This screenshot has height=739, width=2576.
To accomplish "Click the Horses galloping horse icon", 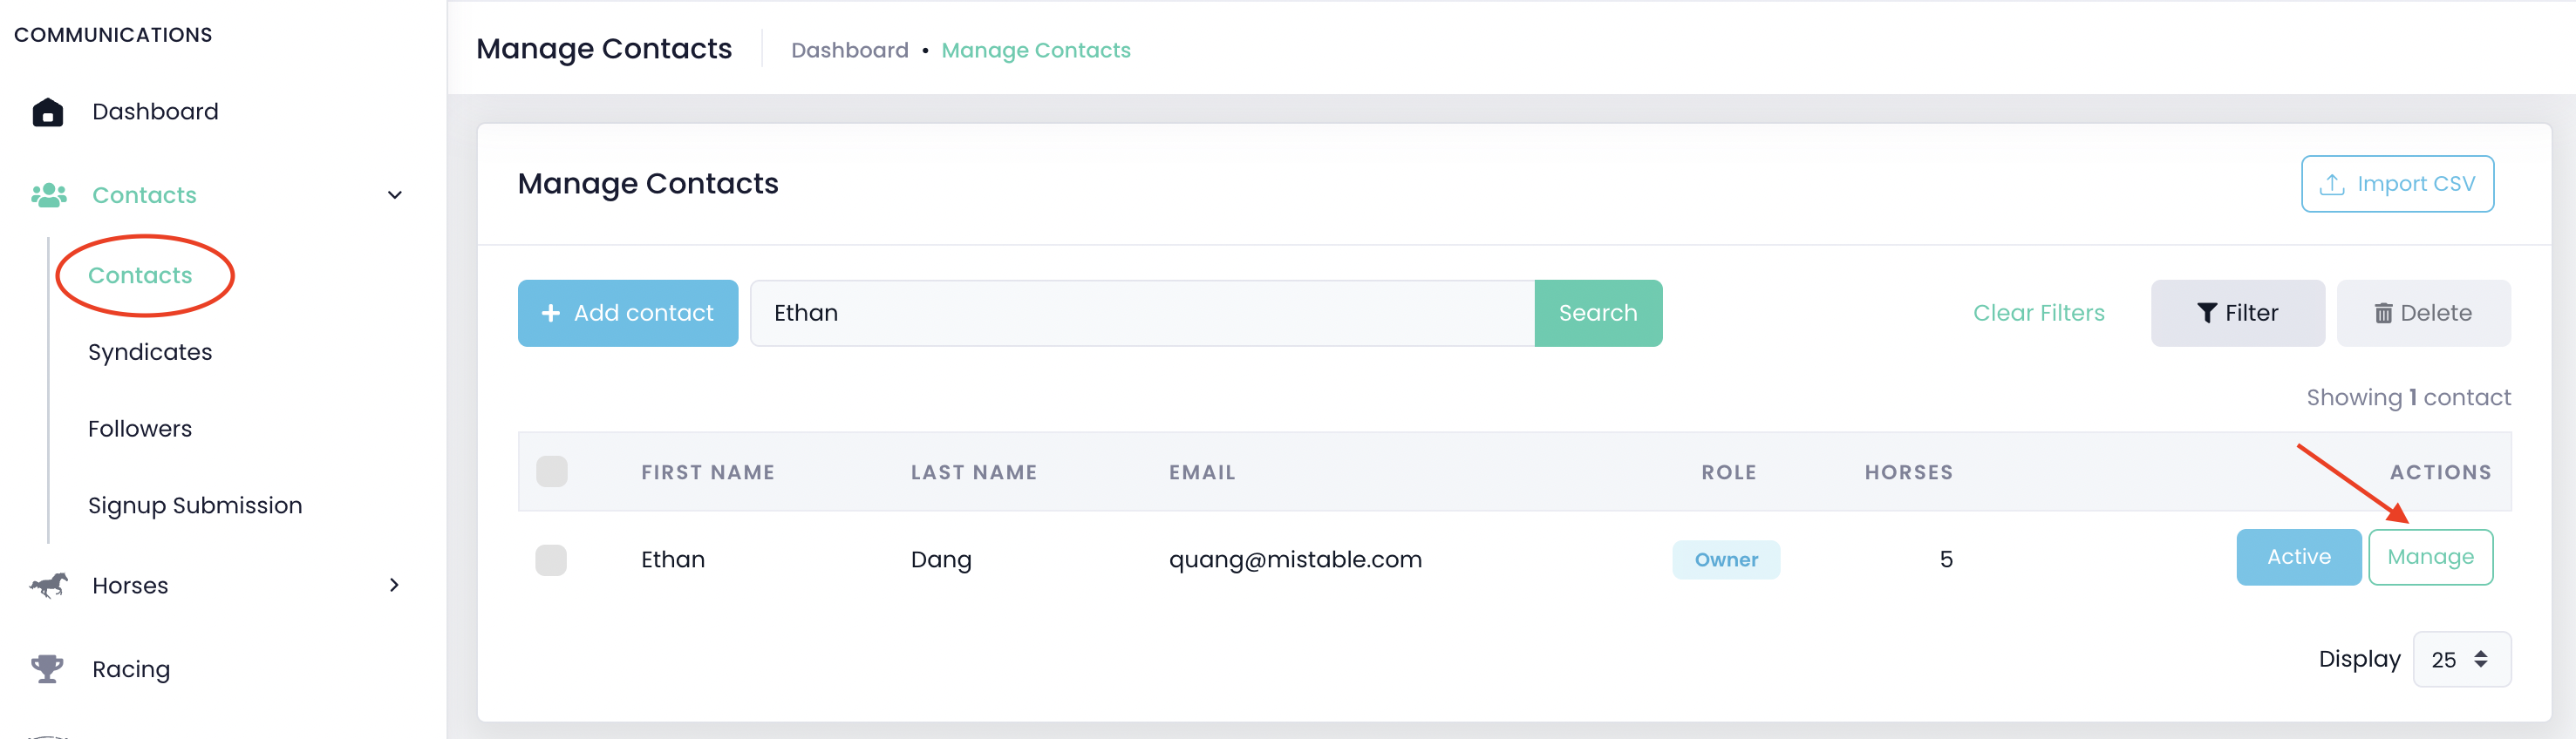I will click(48, 585).
